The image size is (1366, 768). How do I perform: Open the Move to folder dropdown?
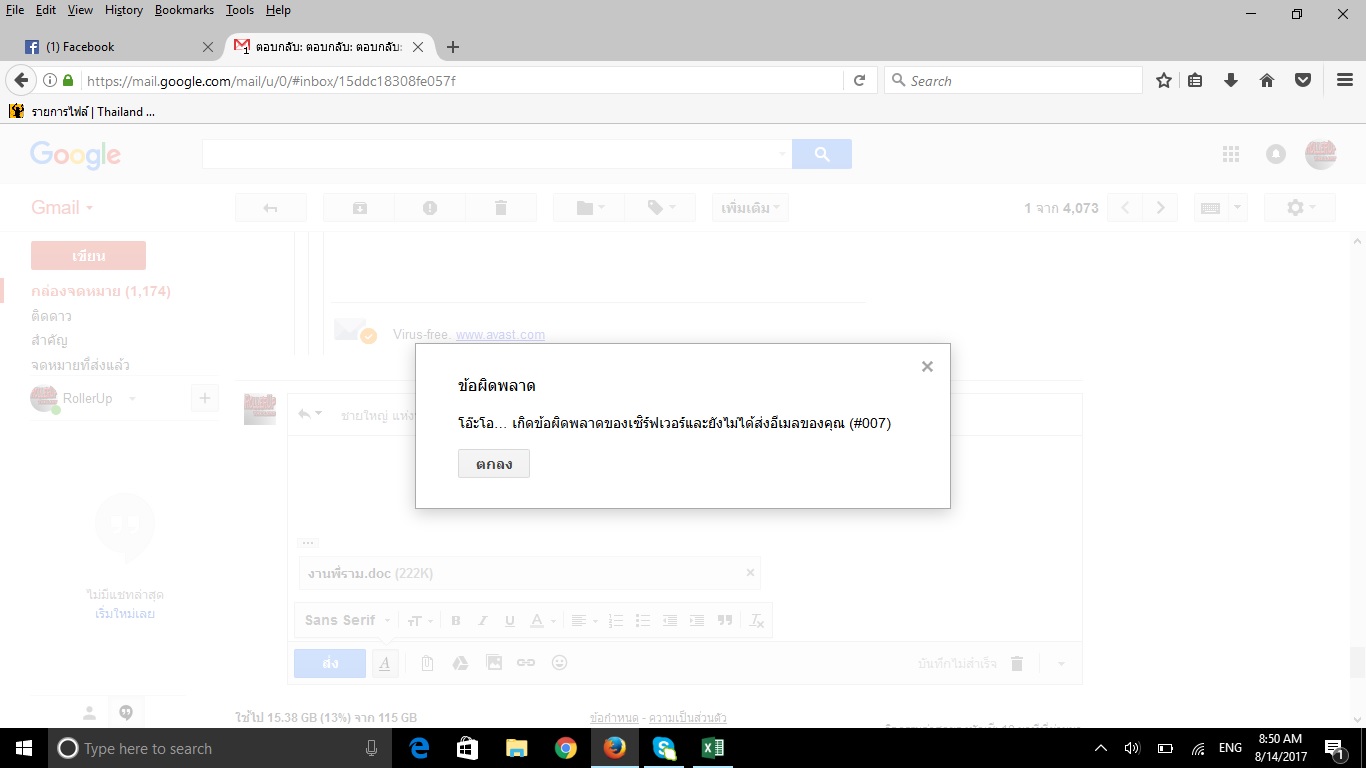point(588,208)
